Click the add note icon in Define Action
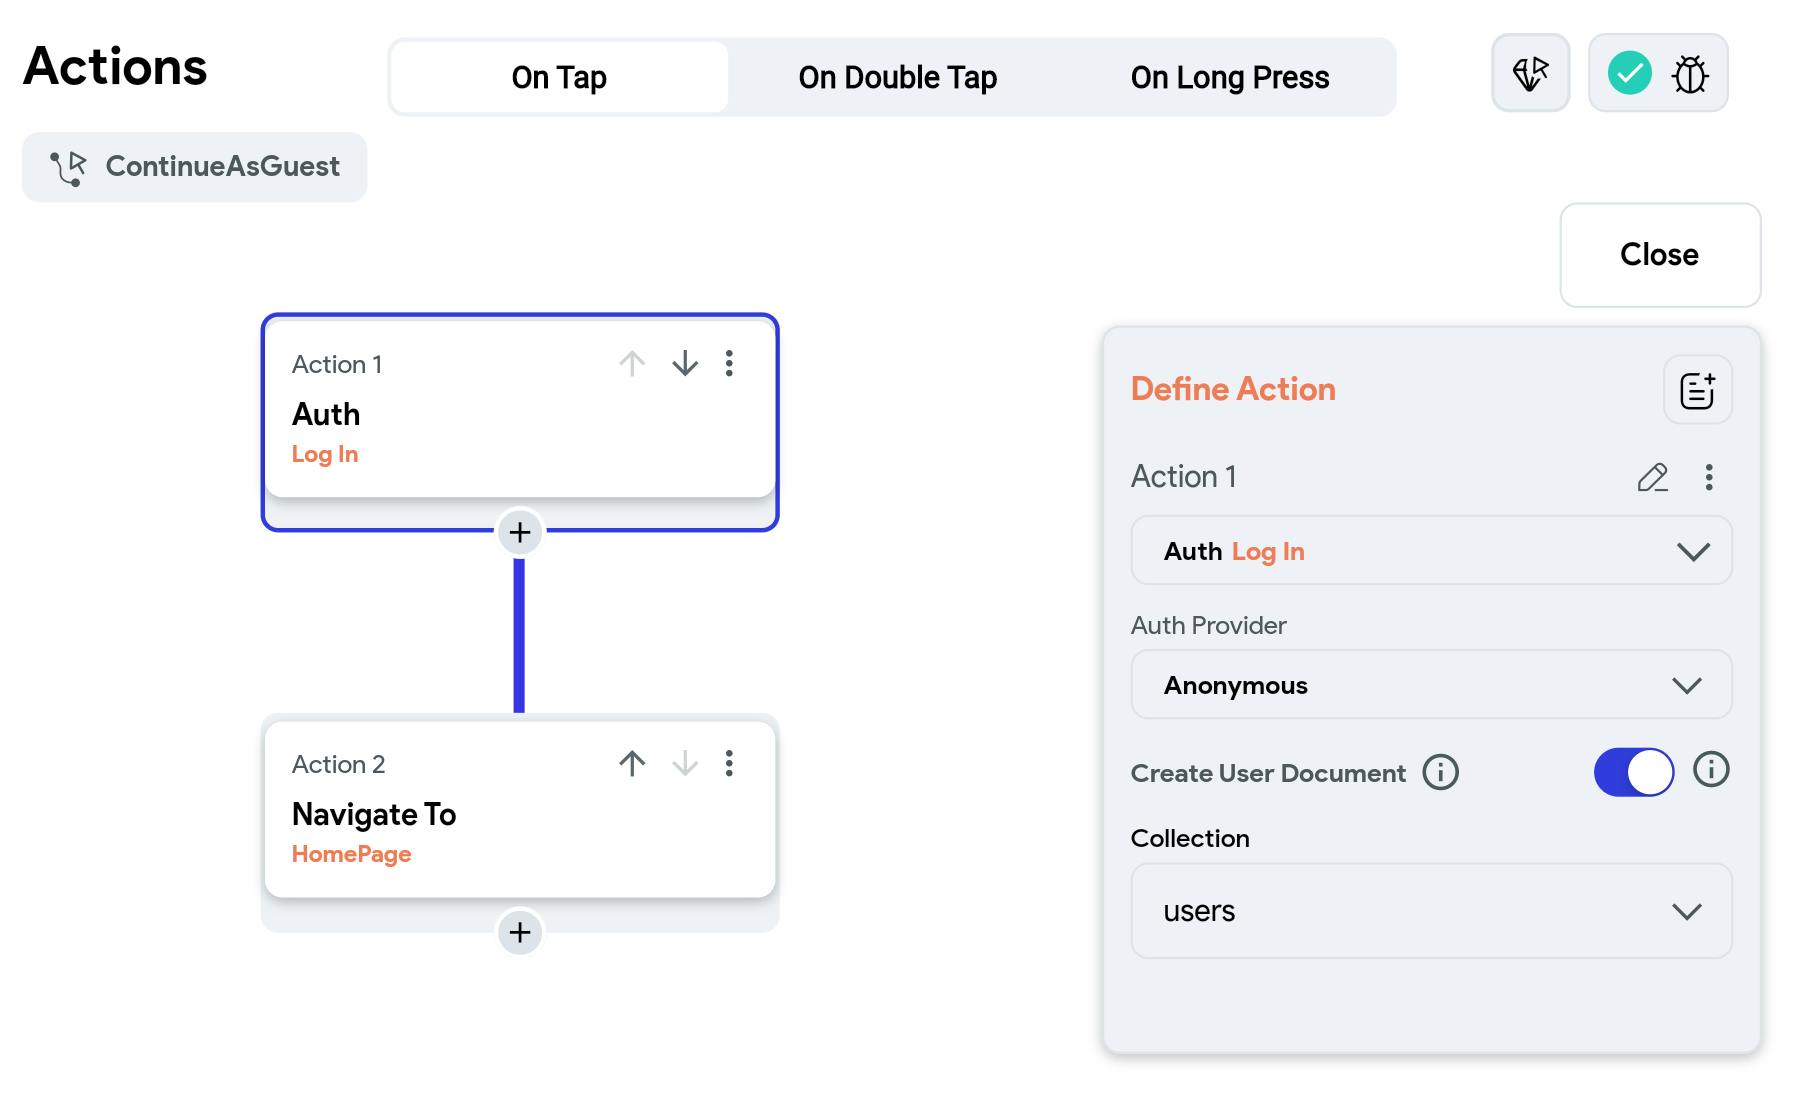The image size is (1794, 1106). point(1697,390)
